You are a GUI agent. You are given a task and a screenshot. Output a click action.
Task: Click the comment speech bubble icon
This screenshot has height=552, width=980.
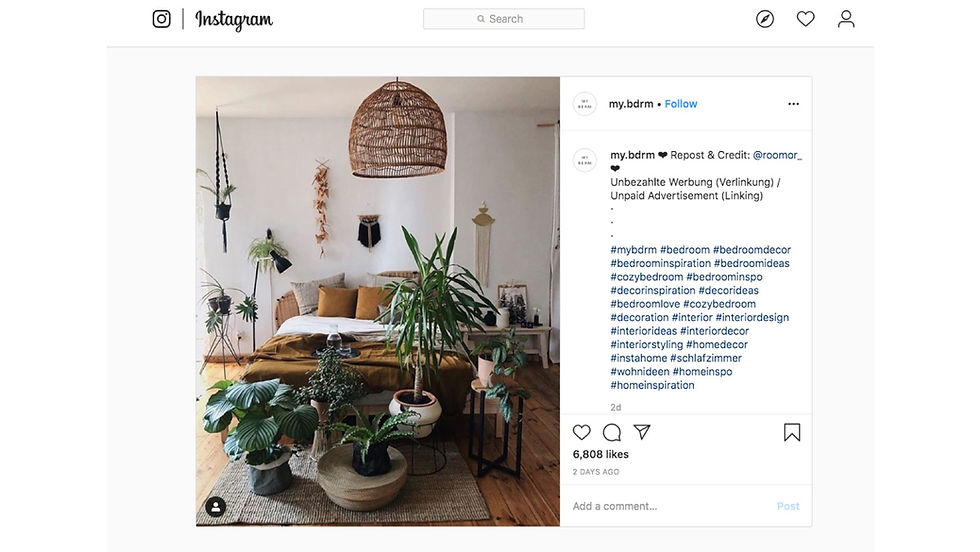click(x=612, y=432)
